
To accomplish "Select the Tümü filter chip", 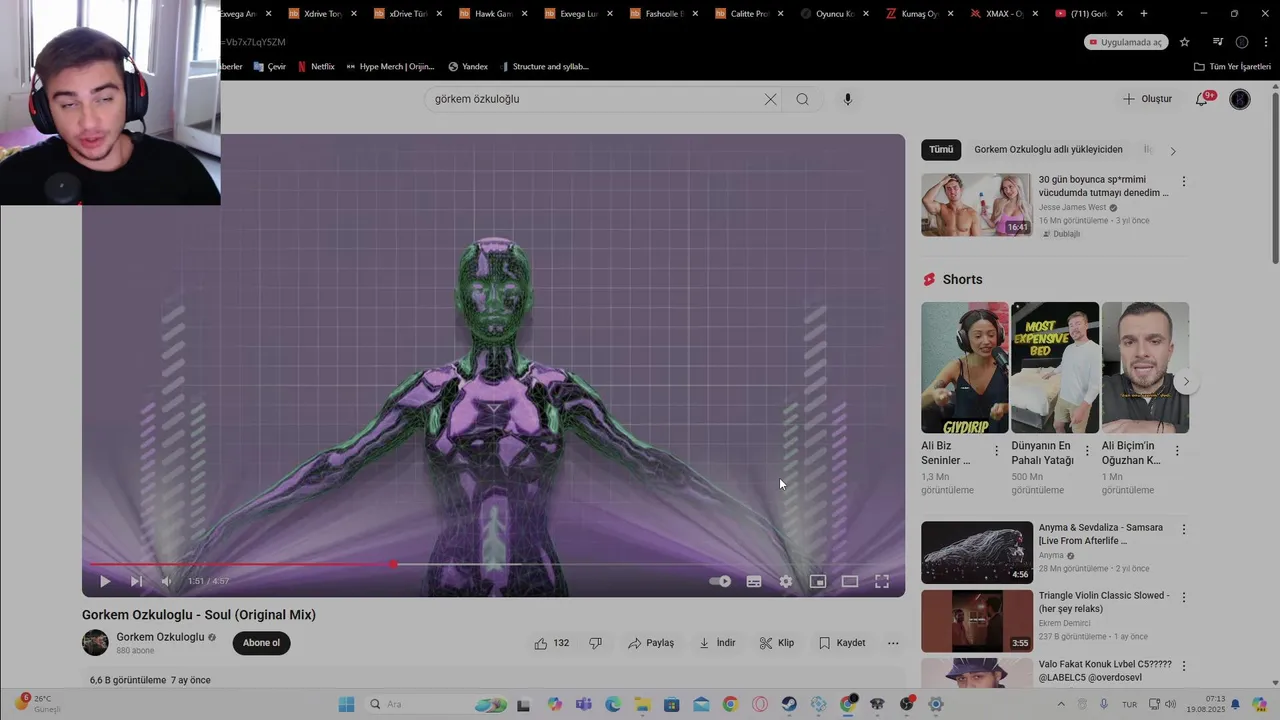I will 941,150.
